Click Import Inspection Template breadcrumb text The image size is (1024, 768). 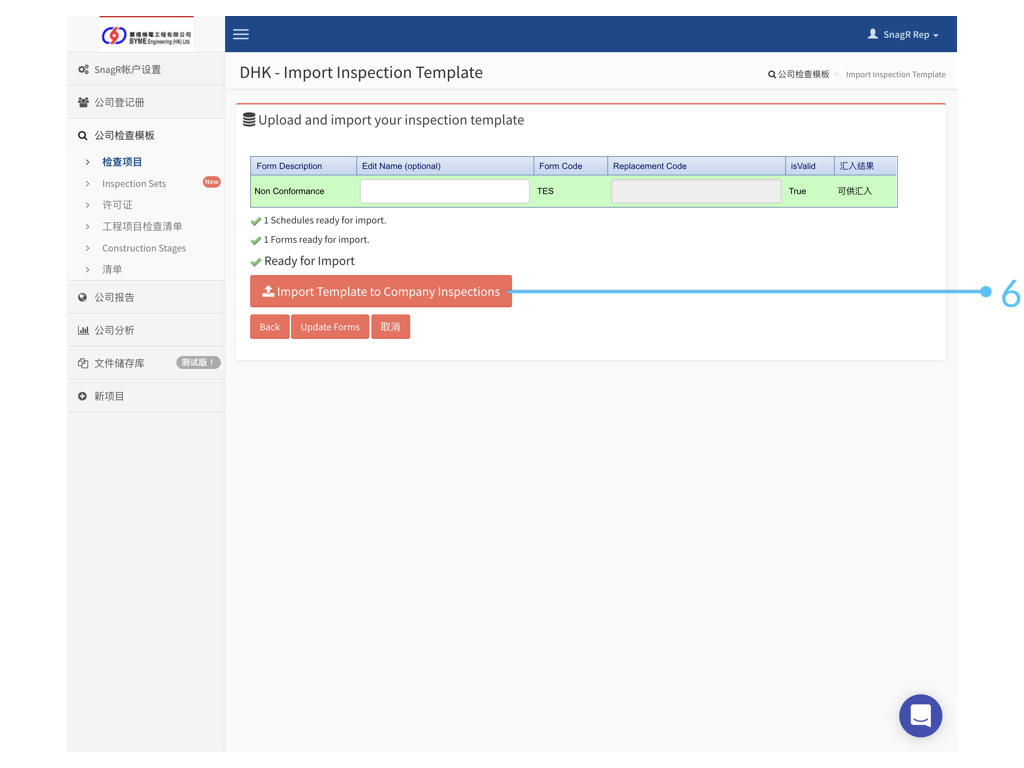click(x=895, y=74)
